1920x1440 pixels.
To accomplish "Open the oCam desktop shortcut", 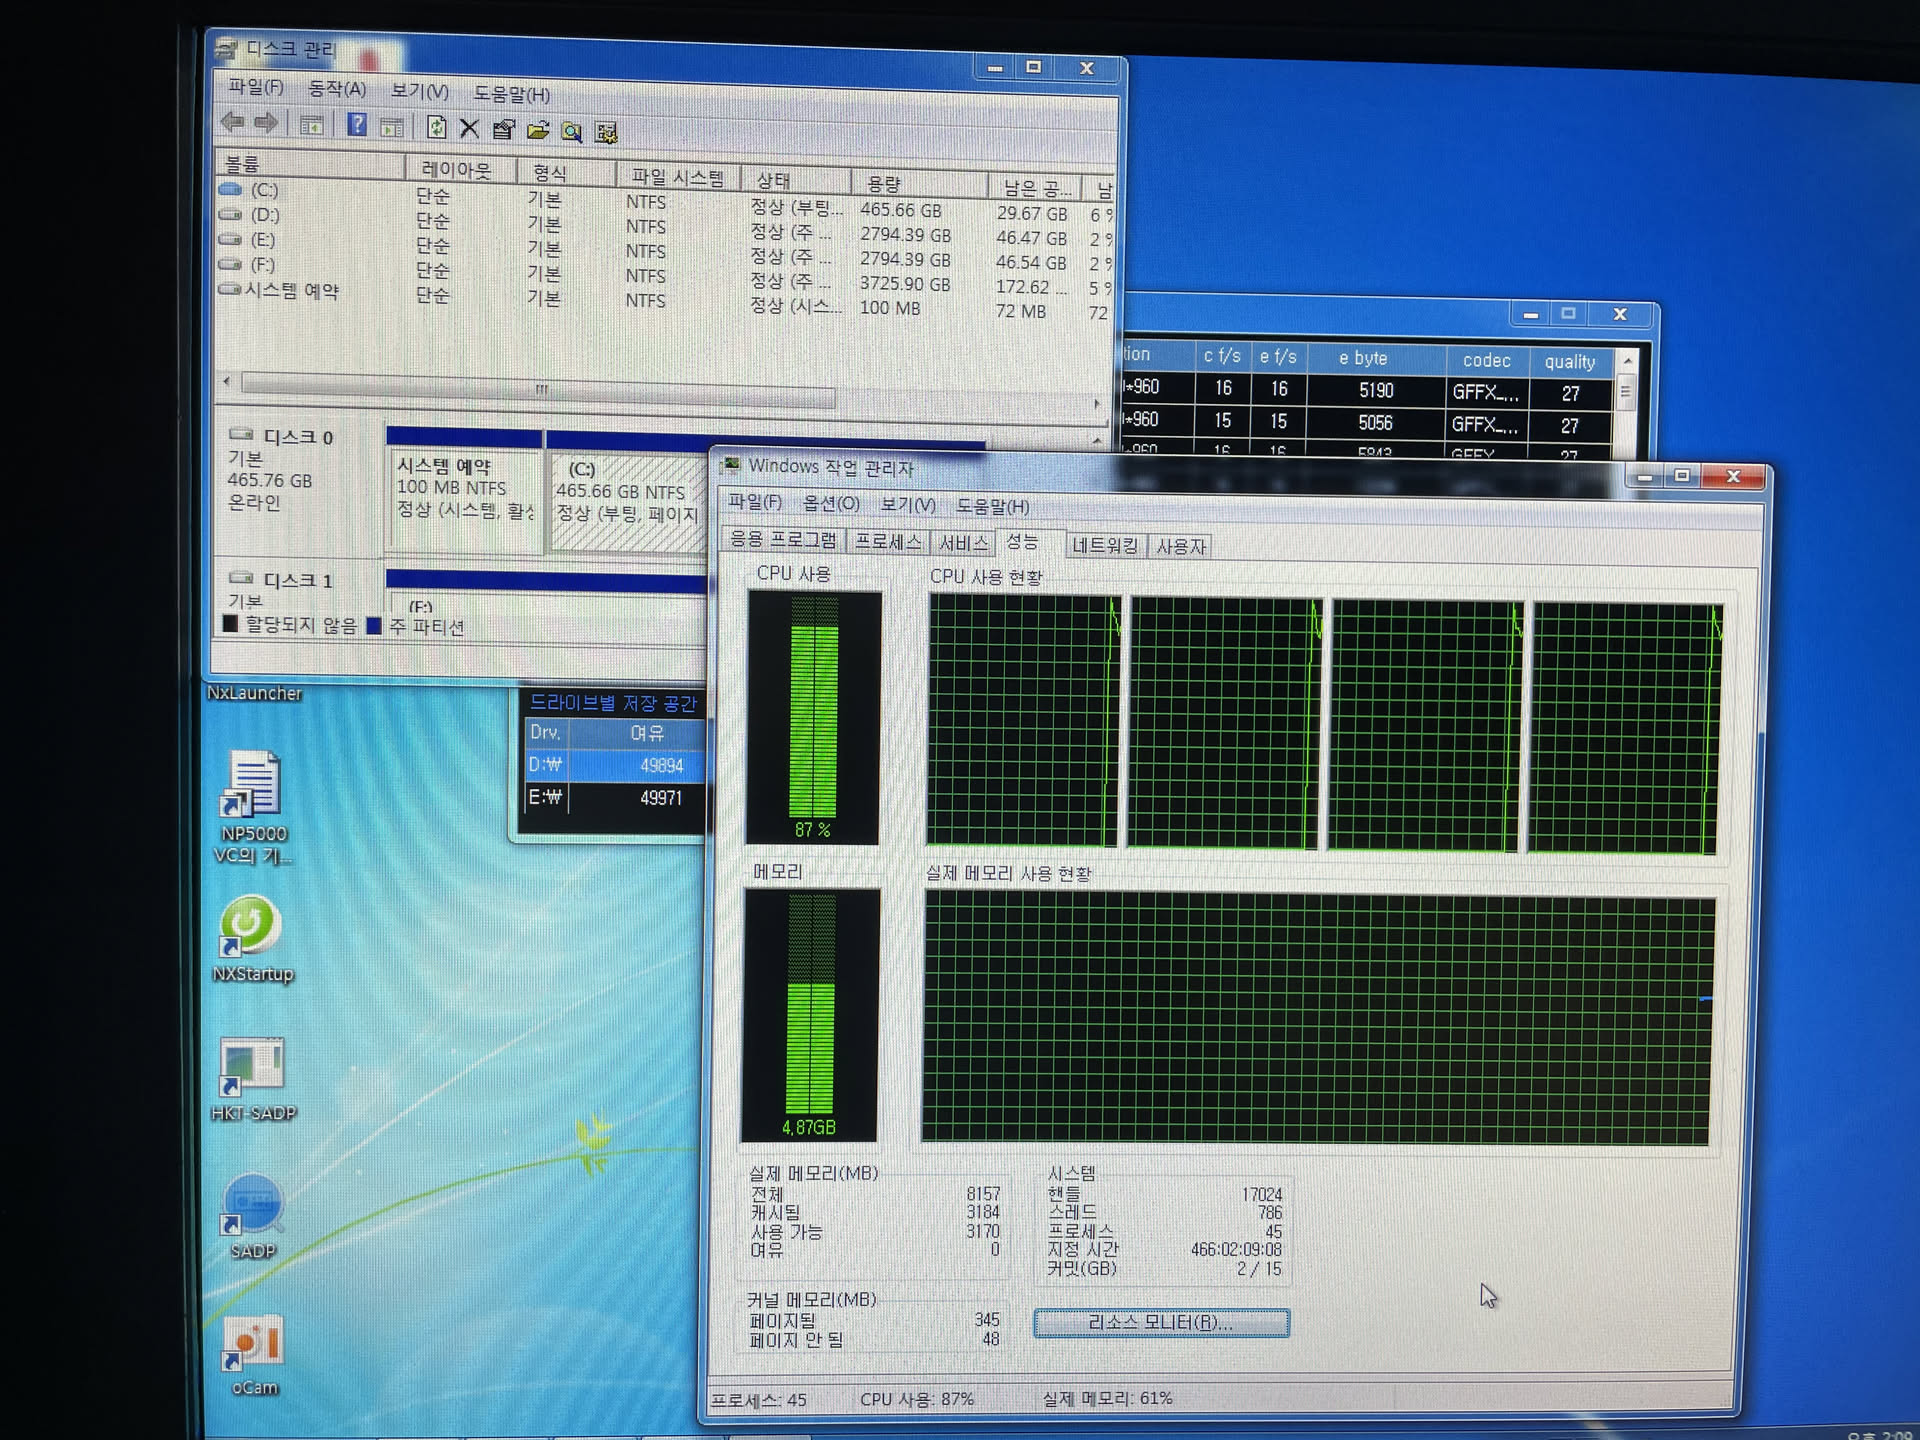I will [x=254, y=1352].
